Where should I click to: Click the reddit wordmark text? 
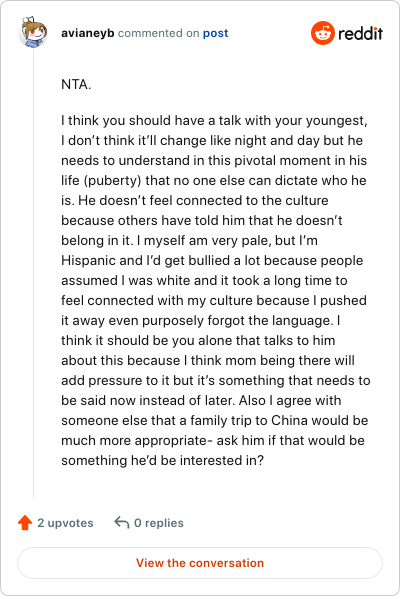click(x=360, y=33)
